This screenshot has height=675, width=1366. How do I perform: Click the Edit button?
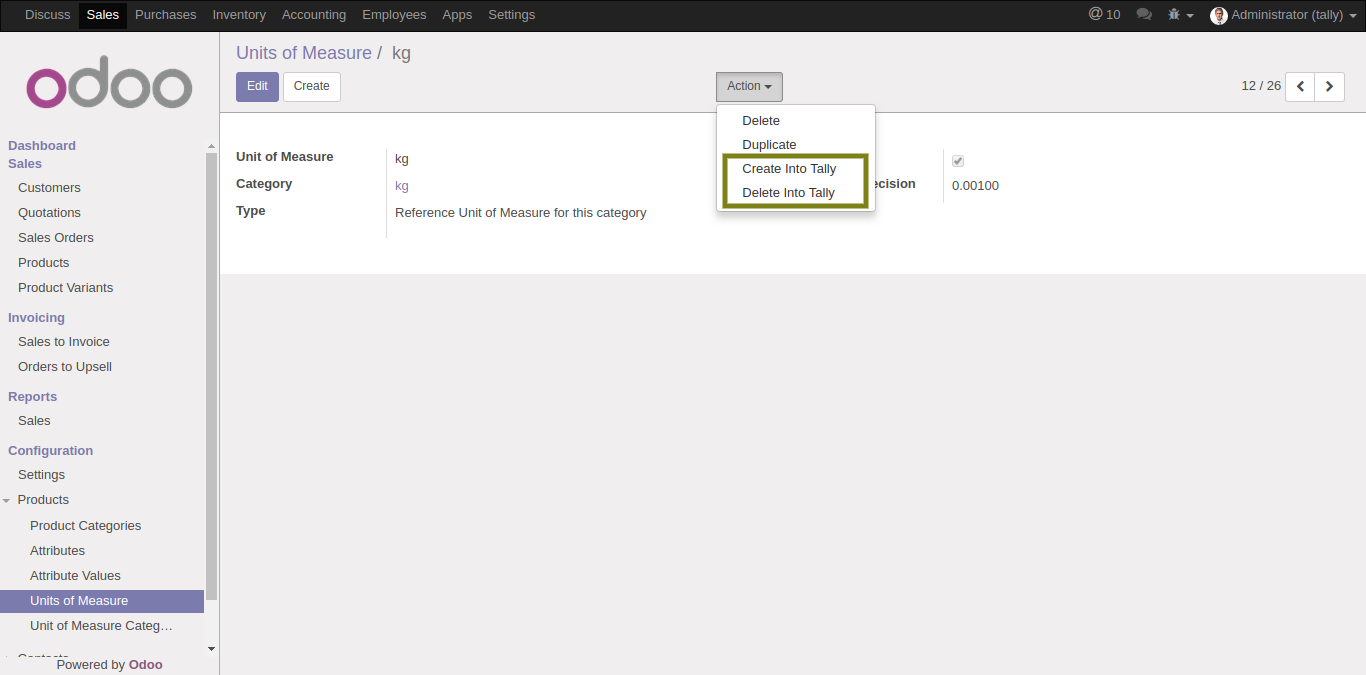[x=257, y=86]
